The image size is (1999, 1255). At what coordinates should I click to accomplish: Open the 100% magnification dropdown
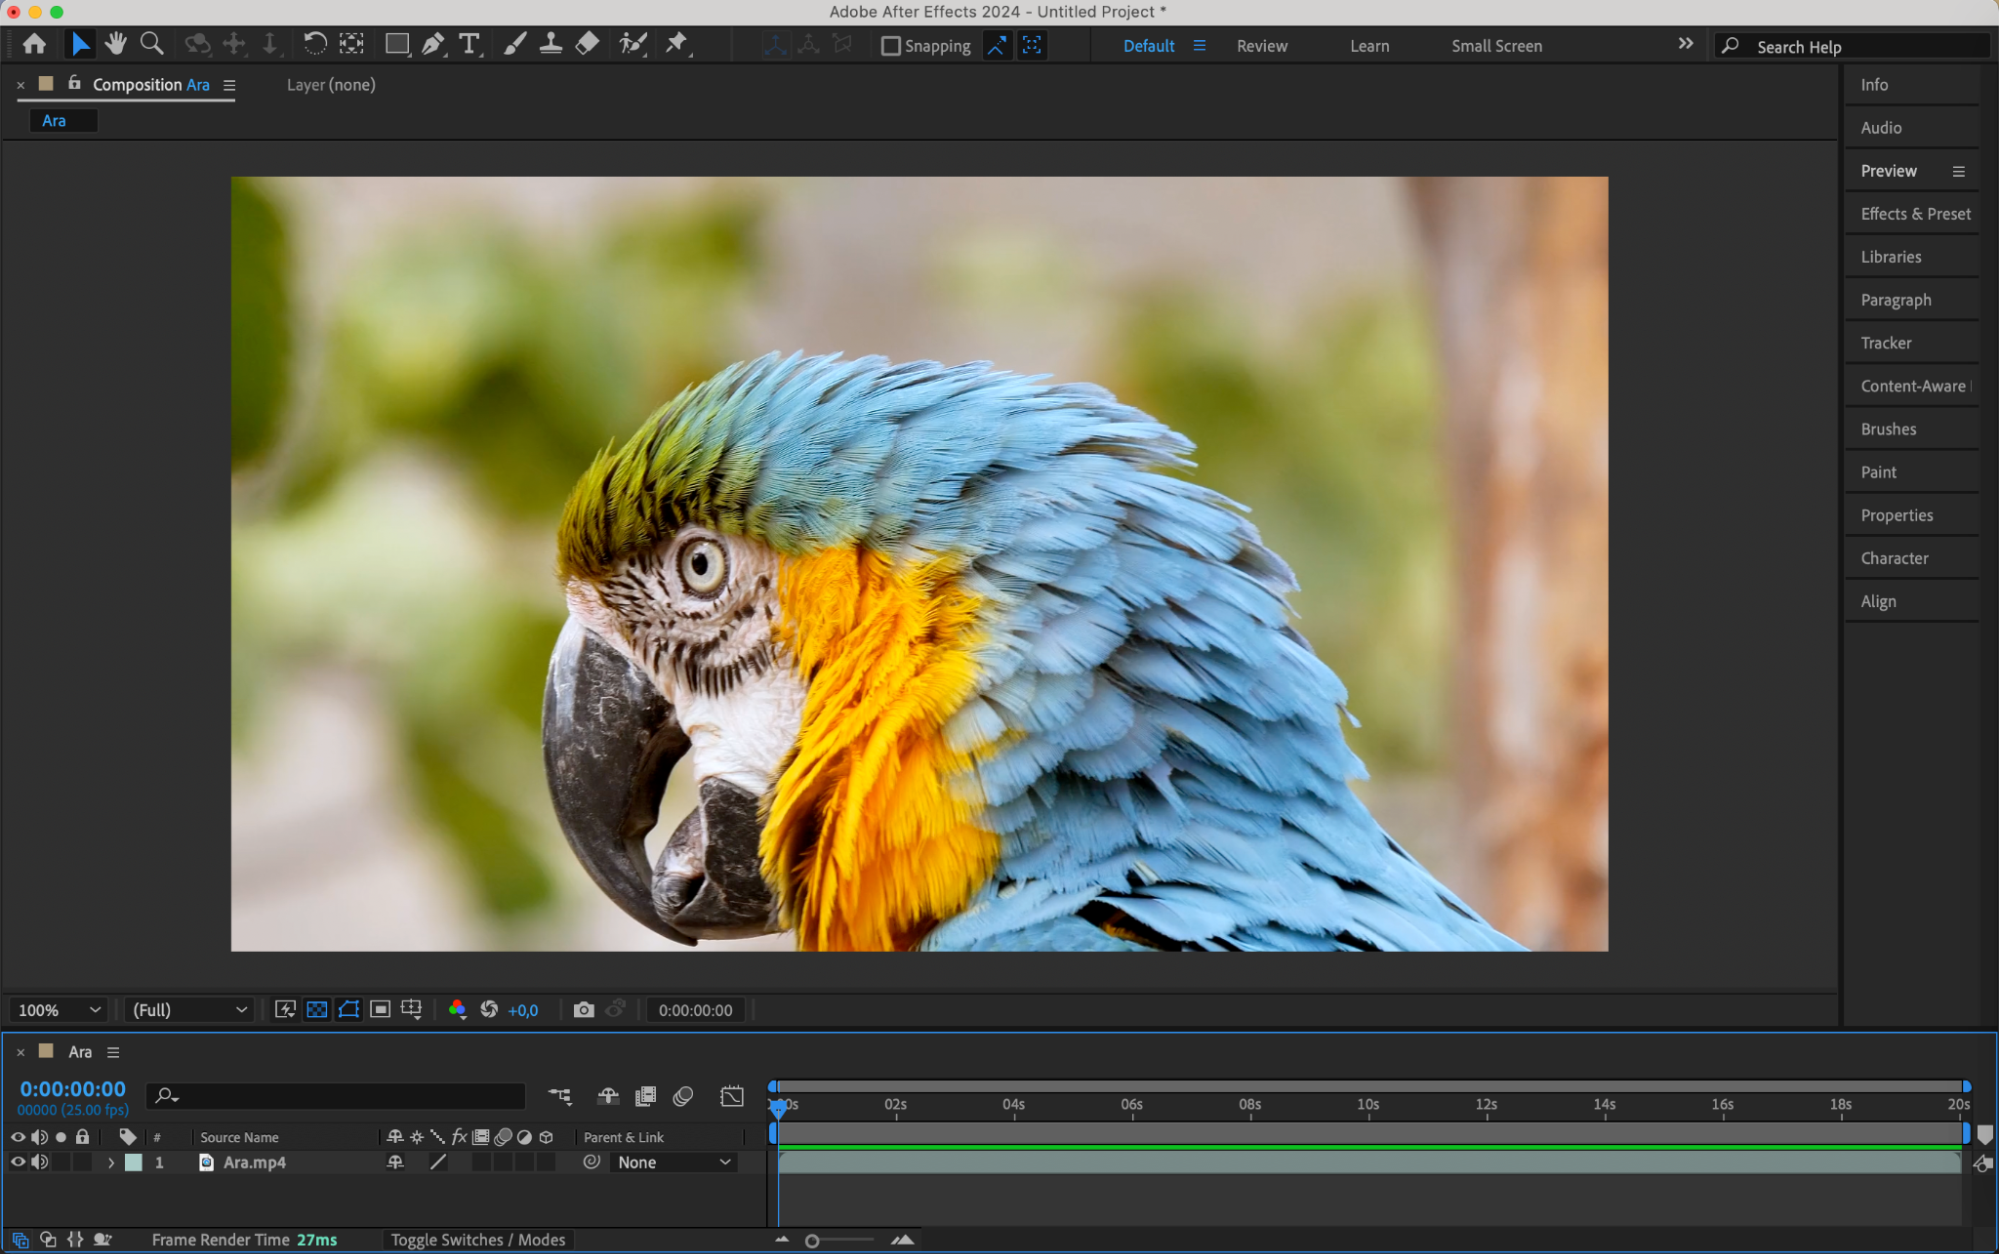coord(59,1010)
